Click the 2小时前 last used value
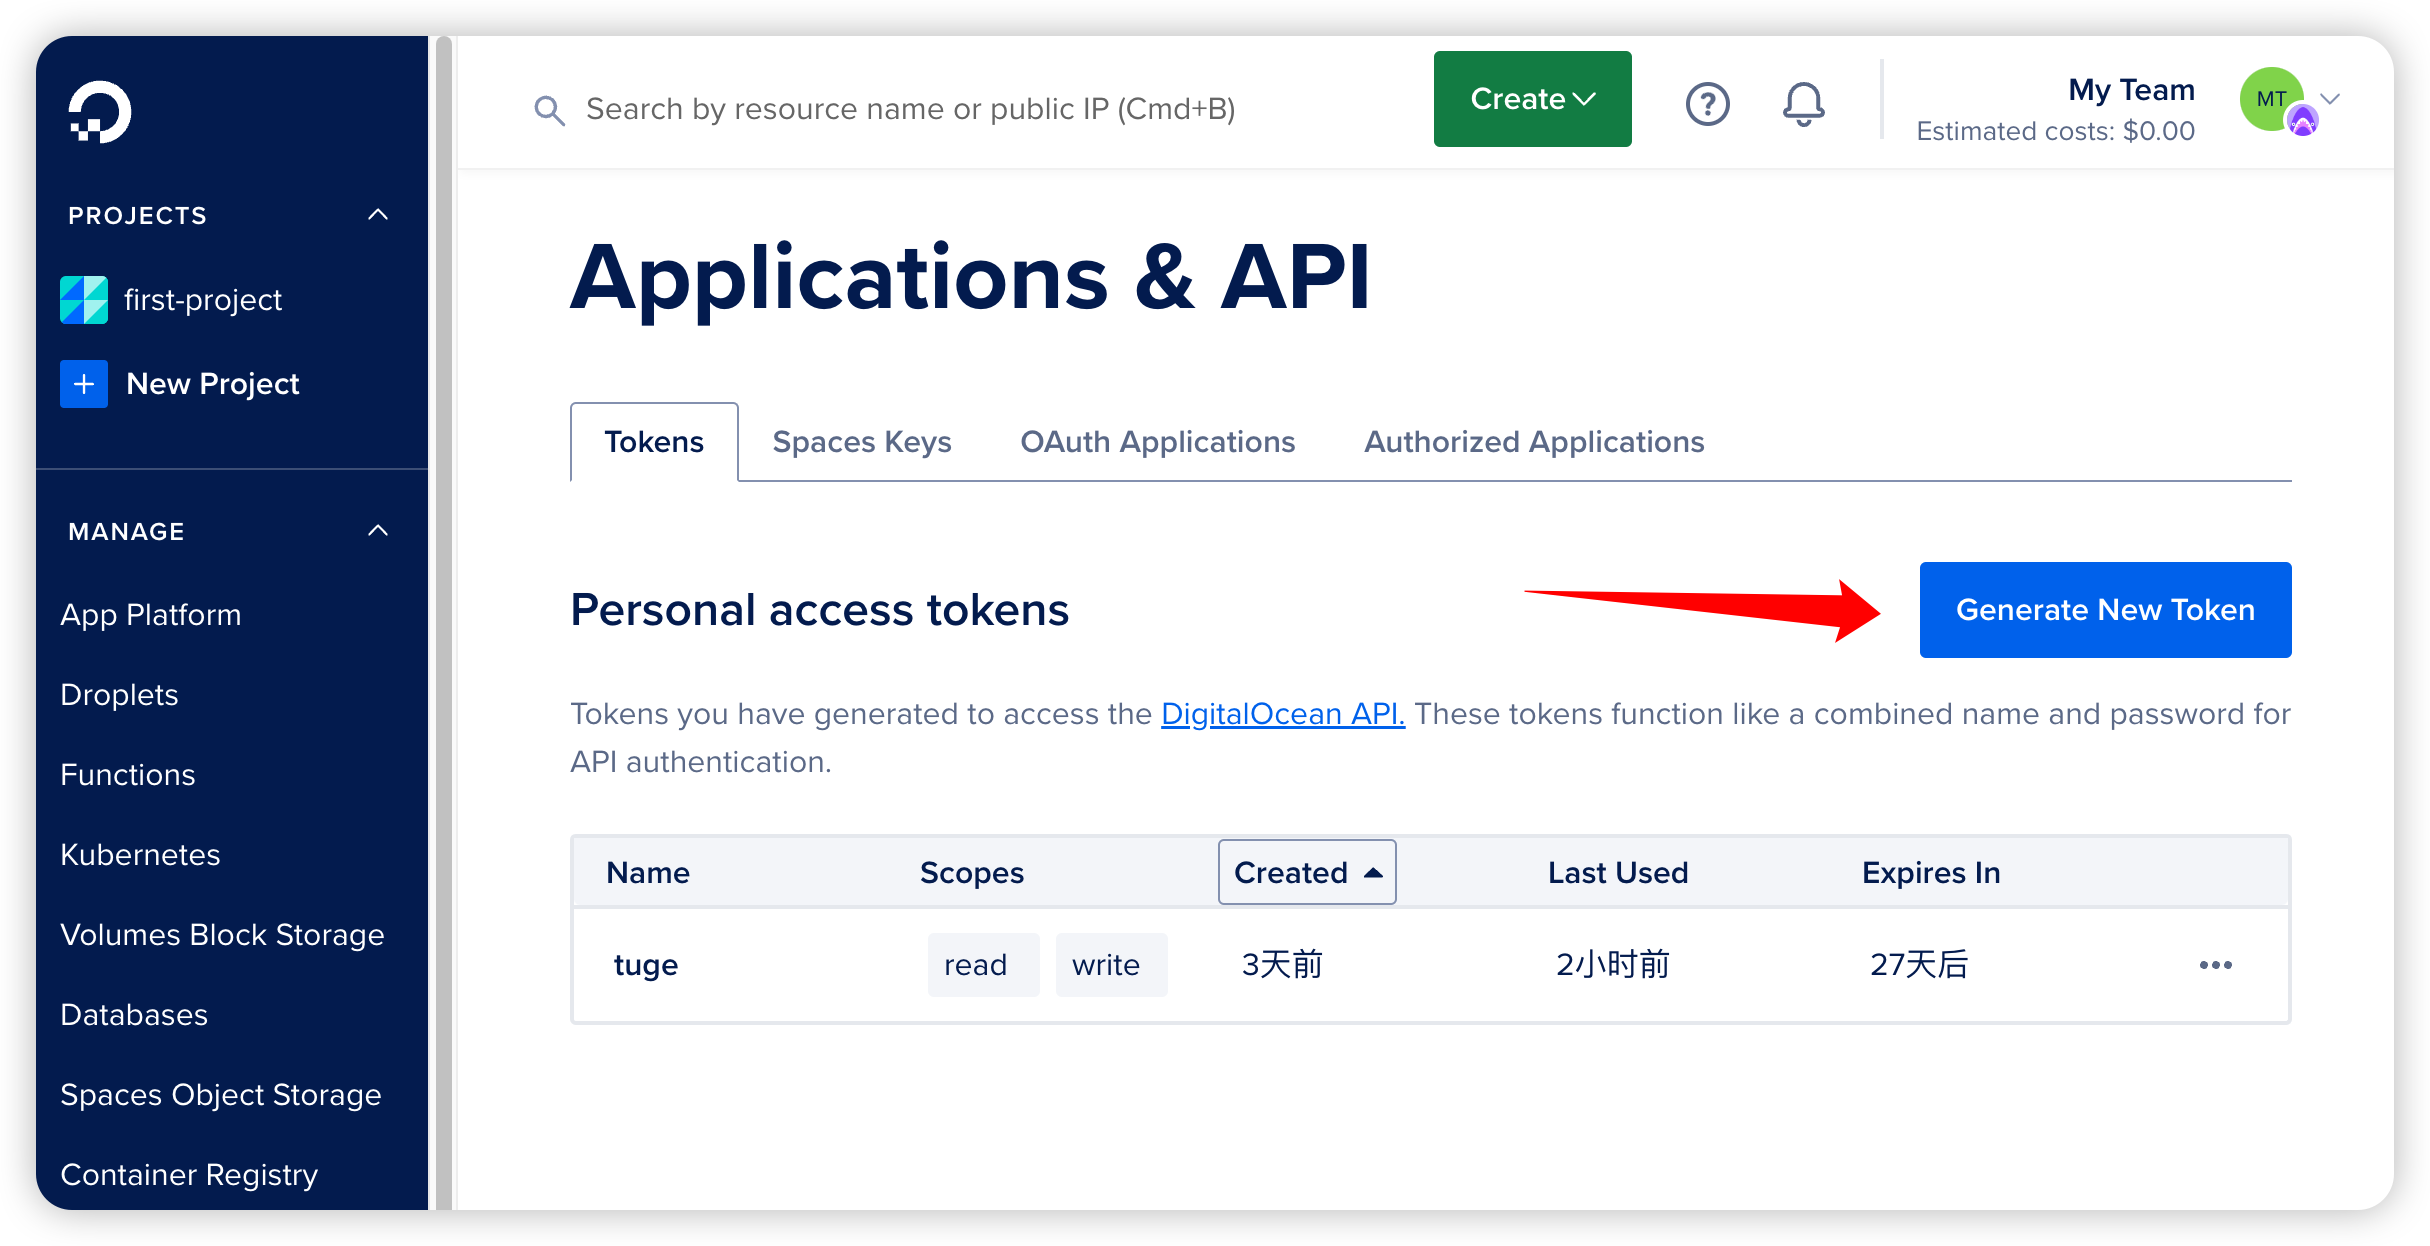This screenshot has width=2430, height=1246. (1613, 965)
